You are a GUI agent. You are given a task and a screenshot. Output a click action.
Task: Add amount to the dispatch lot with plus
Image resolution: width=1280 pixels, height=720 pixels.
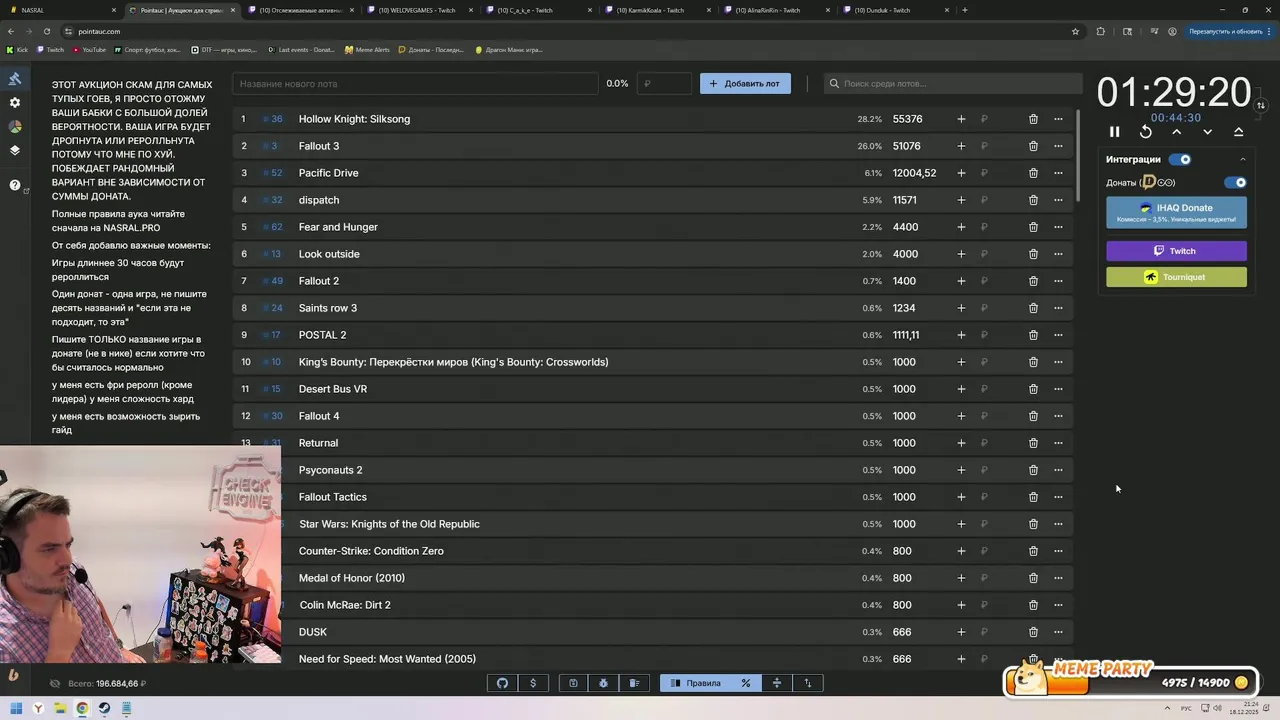click(x=961, y=200)
